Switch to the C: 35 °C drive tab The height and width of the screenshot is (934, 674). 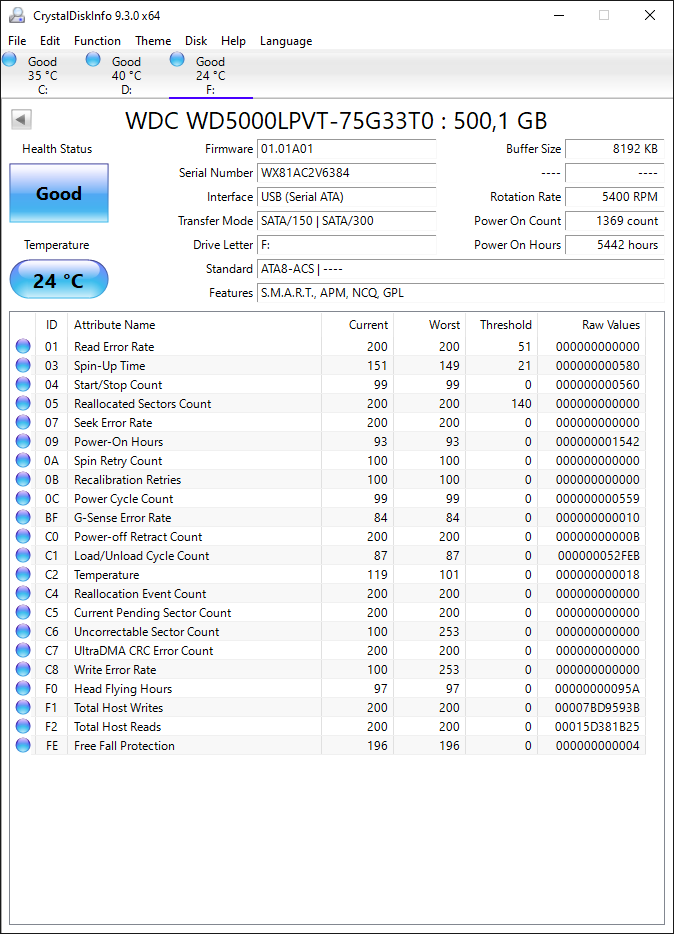[x=43, y=75]
